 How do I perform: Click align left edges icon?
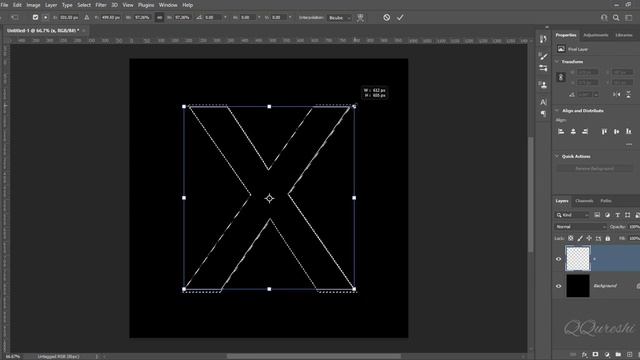[x=561, y=131]
